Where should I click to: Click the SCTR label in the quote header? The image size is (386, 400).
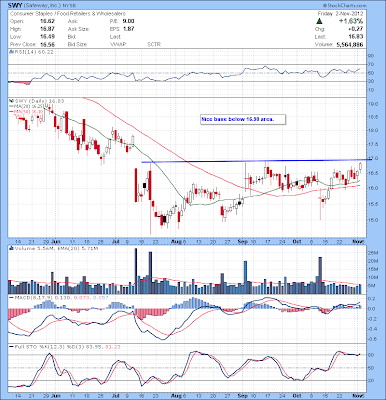(x=154, y=44)
